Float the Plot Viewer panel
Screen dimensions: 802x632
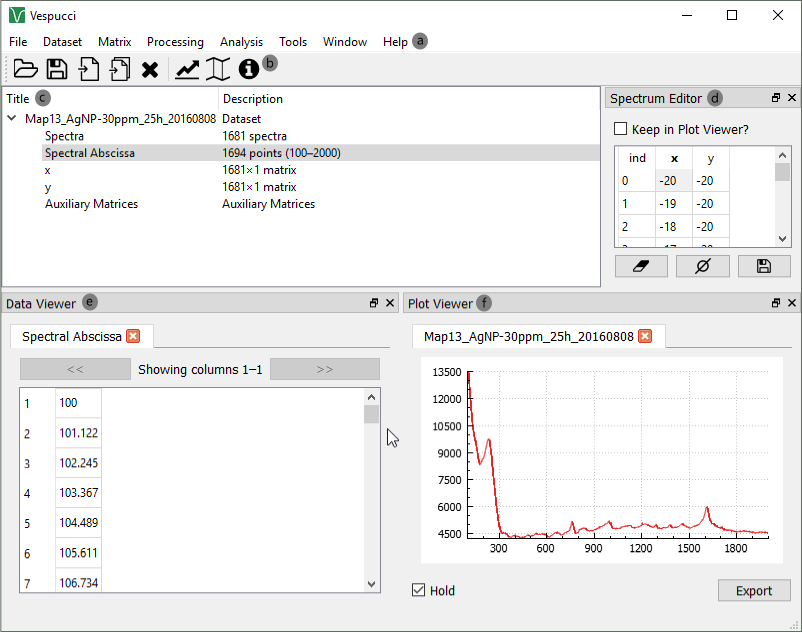tap(776, 303)
